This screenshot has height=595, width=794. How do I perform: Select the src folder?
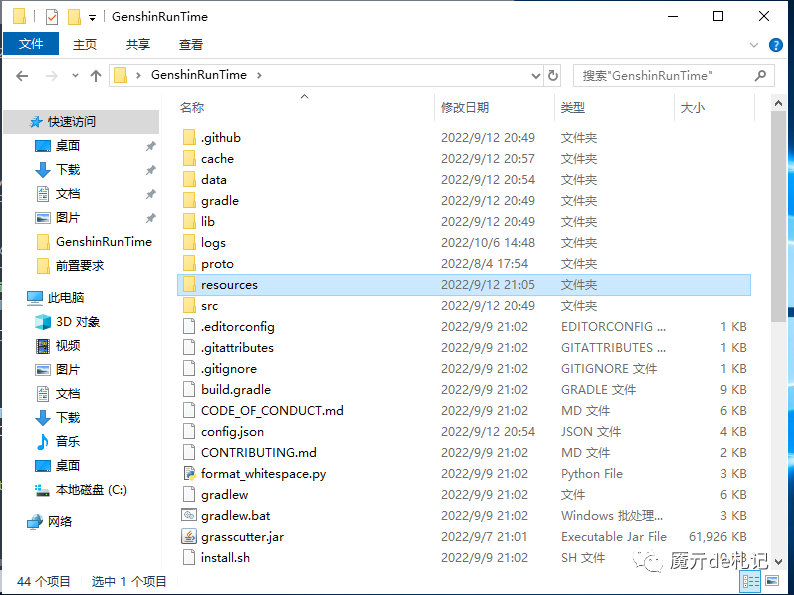click(209, 306)
